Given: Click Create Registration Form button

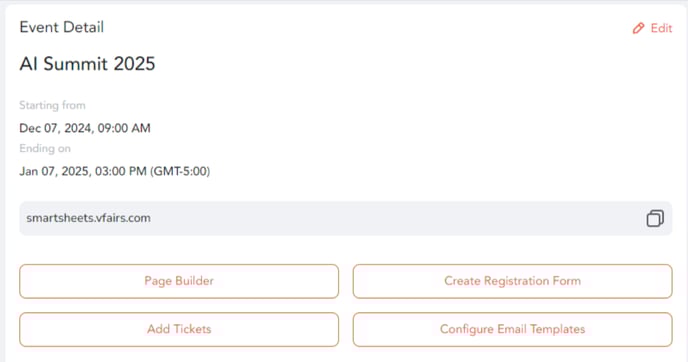Looking at the screenshot, I should pos(512,281).
